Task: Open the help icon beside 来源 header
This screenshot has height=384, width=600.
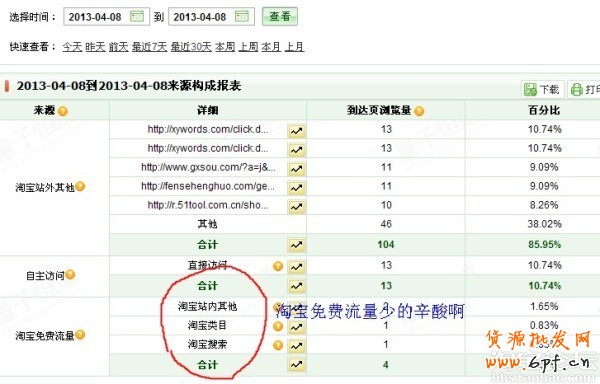Action: (x=63, y=111)
